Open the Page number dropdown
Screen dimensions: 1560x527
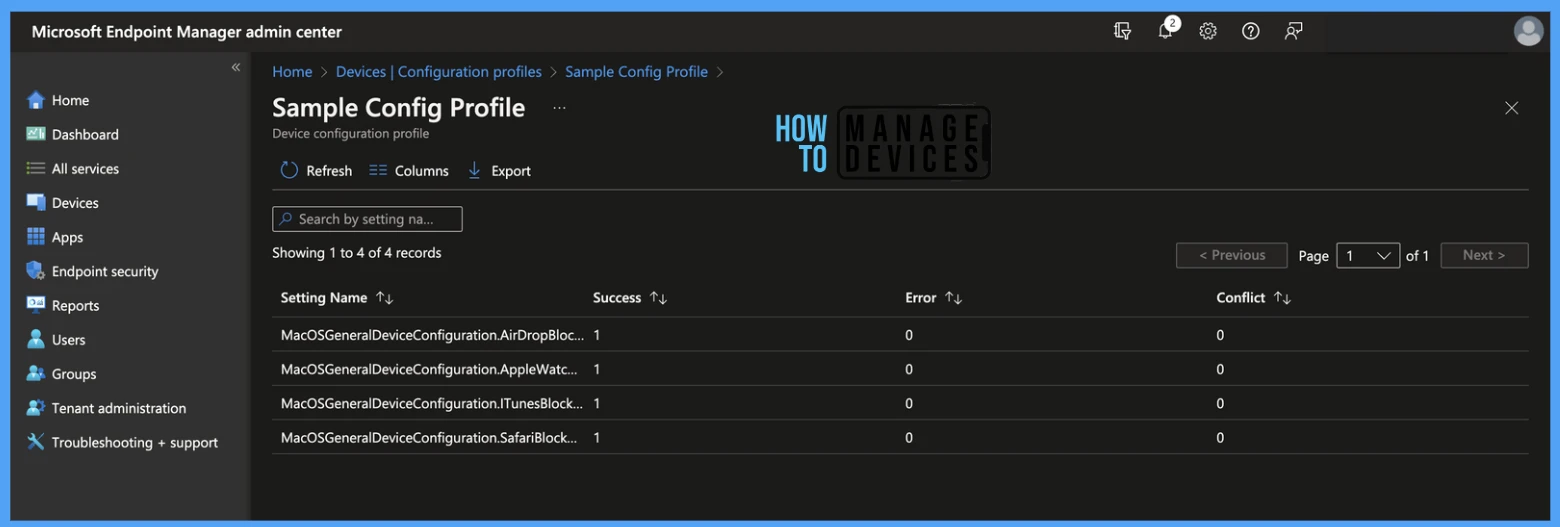(x=1369, y=255)
